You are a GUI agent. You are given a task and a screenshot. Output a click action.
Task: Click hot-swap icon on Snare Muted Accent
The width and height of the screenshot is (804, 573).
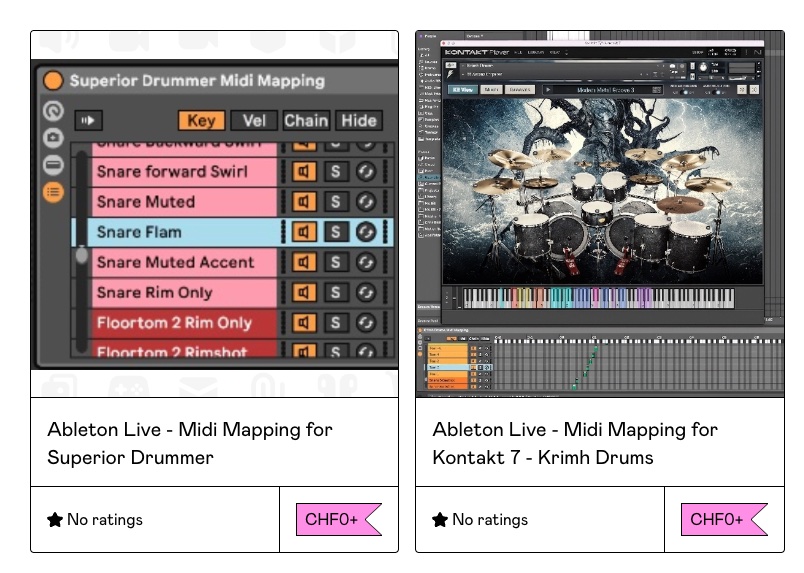[x=366, y=262]
